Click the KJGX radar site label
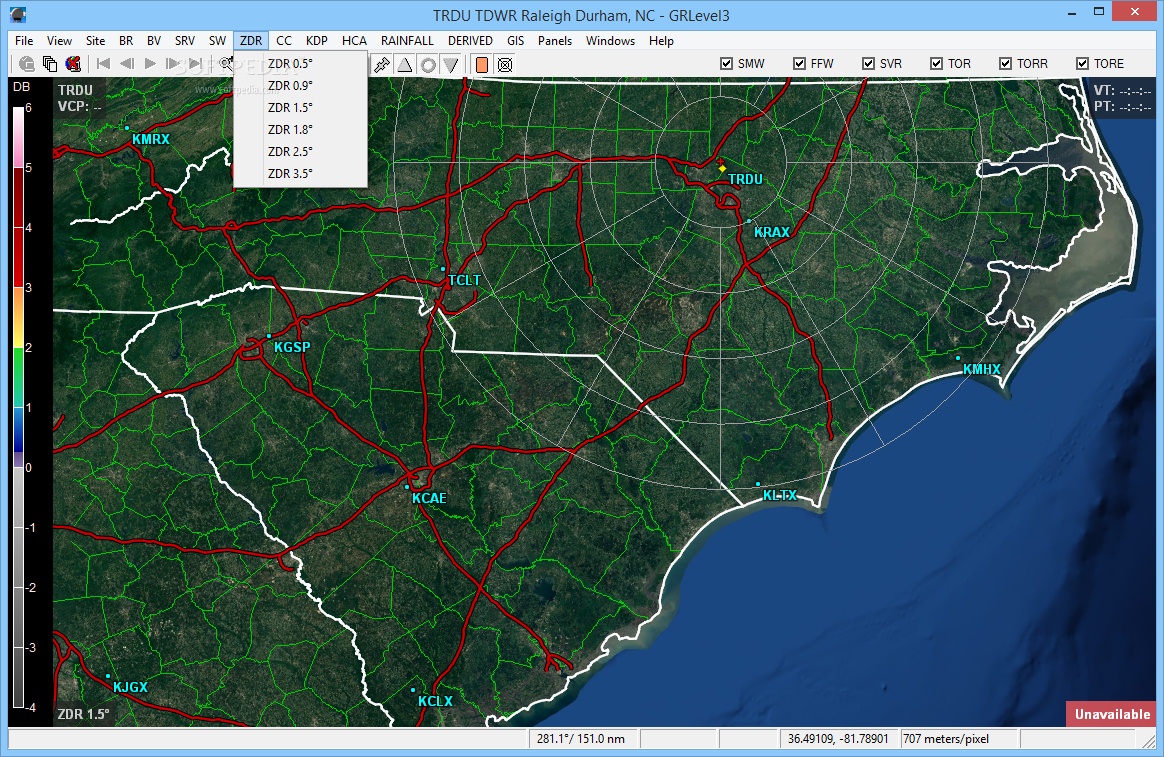 click(x=130, y=688)
